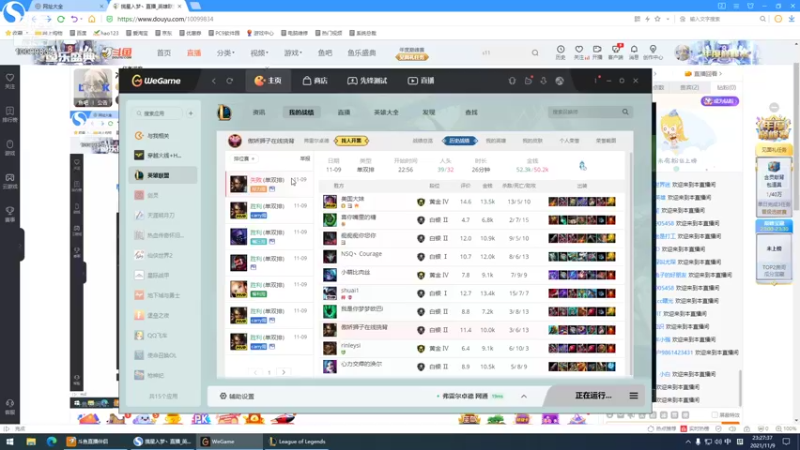
Task: Open 我的英雄 tab in profile bar
Action: tap(495, 141)
